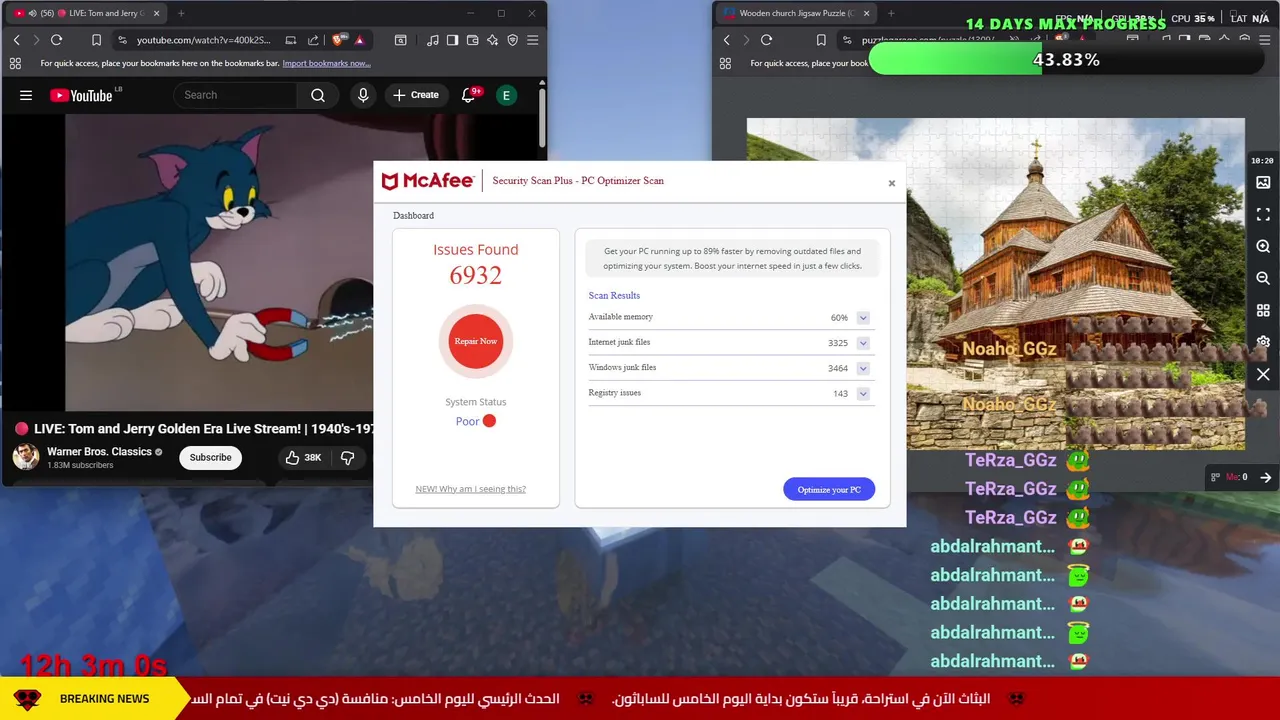Show the puzzle preview image icon
The width and height of the screenshot is (1280, 720).
pyautogui.click(x=1263, y=183)
